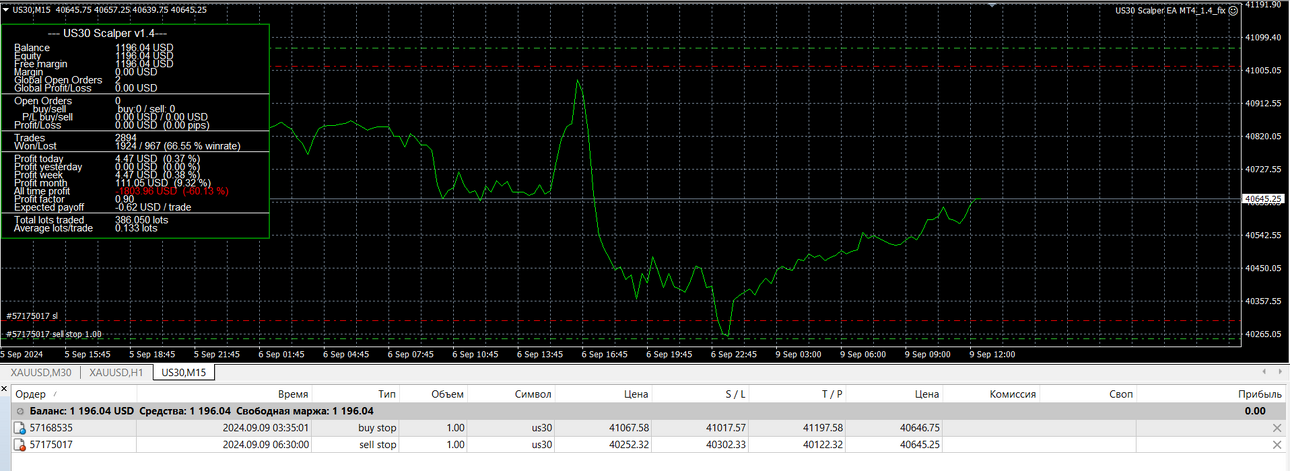The image size is (1290, 471).
Task: Click the S / L column header
Action: [x=735, y=394]
